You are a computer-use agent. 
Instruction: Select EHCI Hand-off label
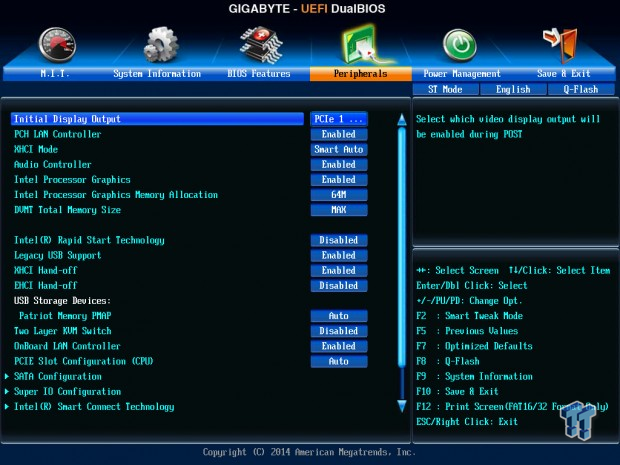[45, 285]
